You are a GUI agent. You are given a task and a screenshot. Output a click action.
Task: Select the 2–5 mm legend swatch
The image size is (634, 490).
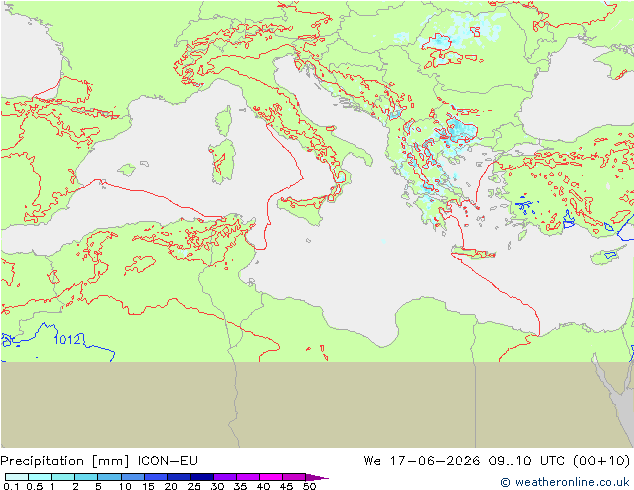click(86, 477)
